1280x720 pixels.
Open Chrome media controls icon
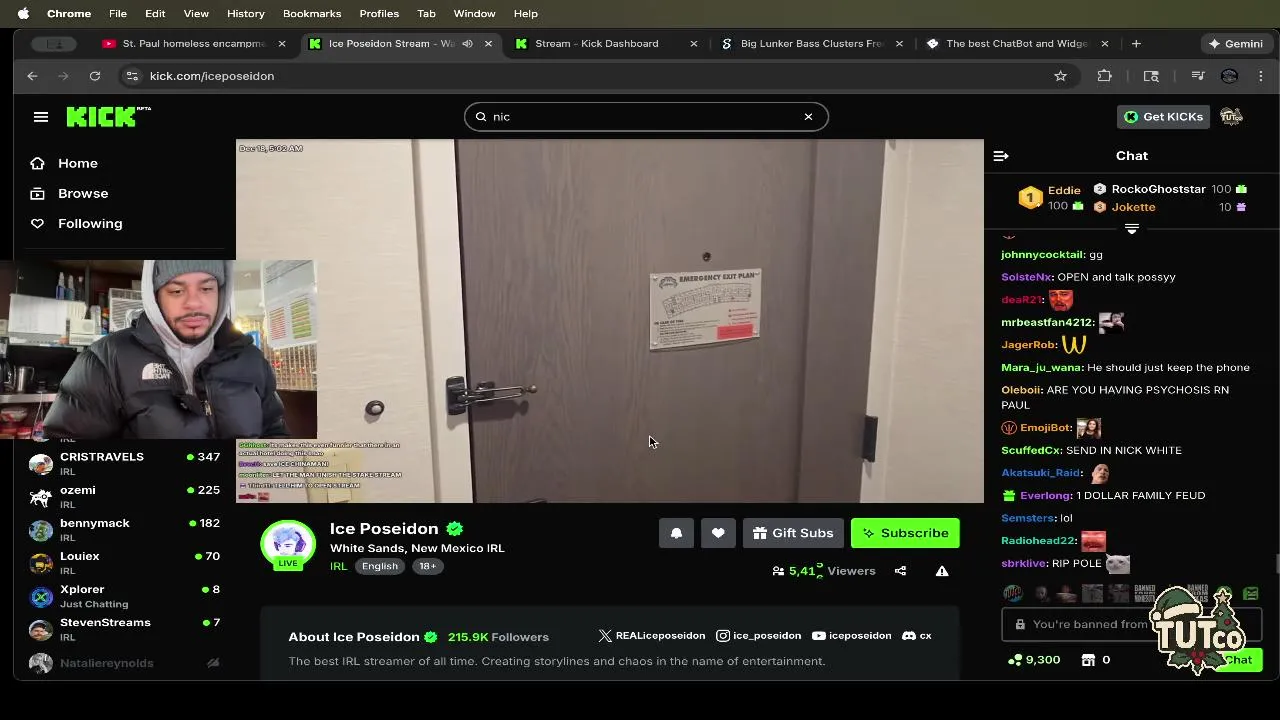(1198, 76)
